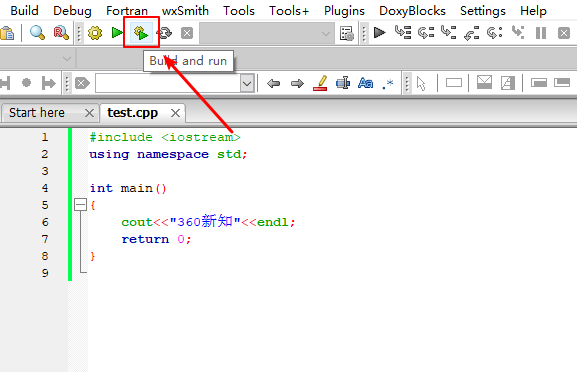The image size is (577, 372).
Task: Click the Jump forward bookmark arrow
Action: point(48,83)
